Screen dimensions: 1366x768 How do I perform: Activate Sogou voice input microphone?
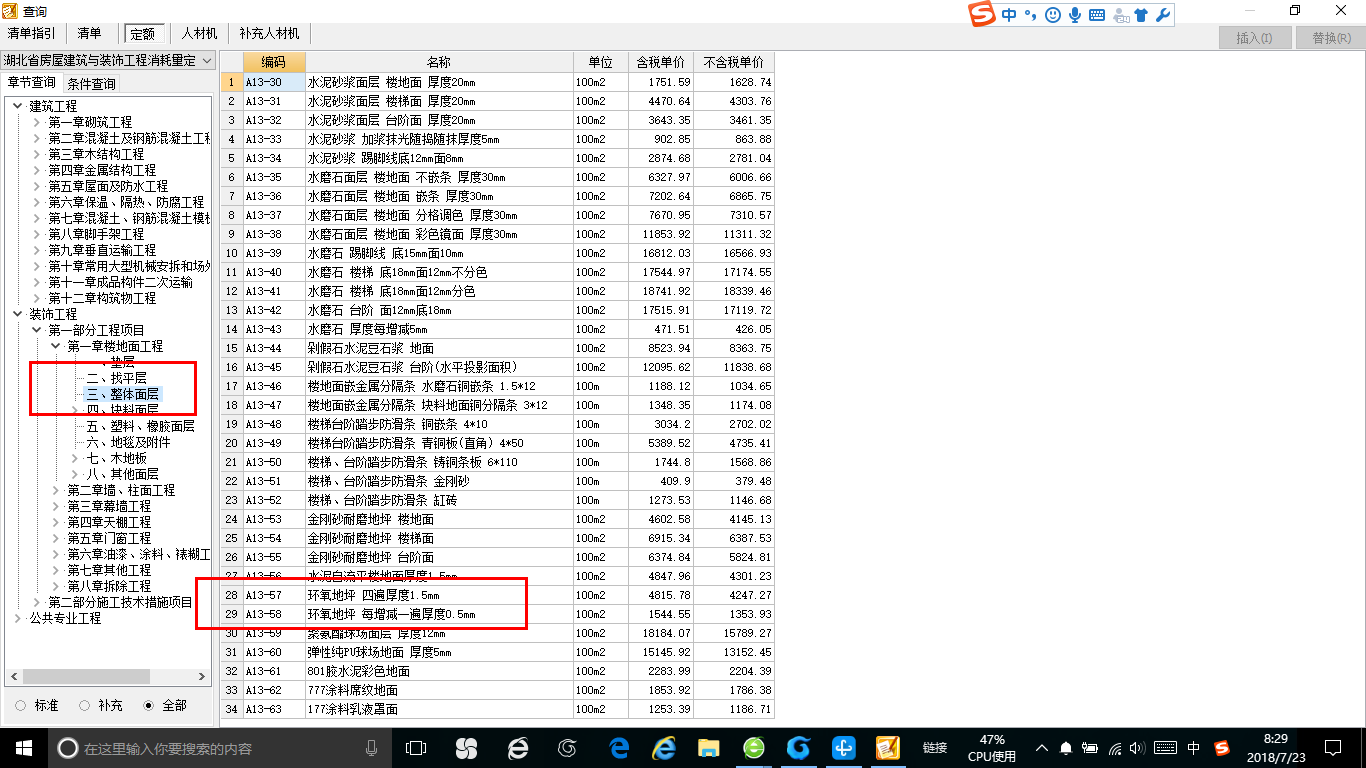[x=1075, y=15]
